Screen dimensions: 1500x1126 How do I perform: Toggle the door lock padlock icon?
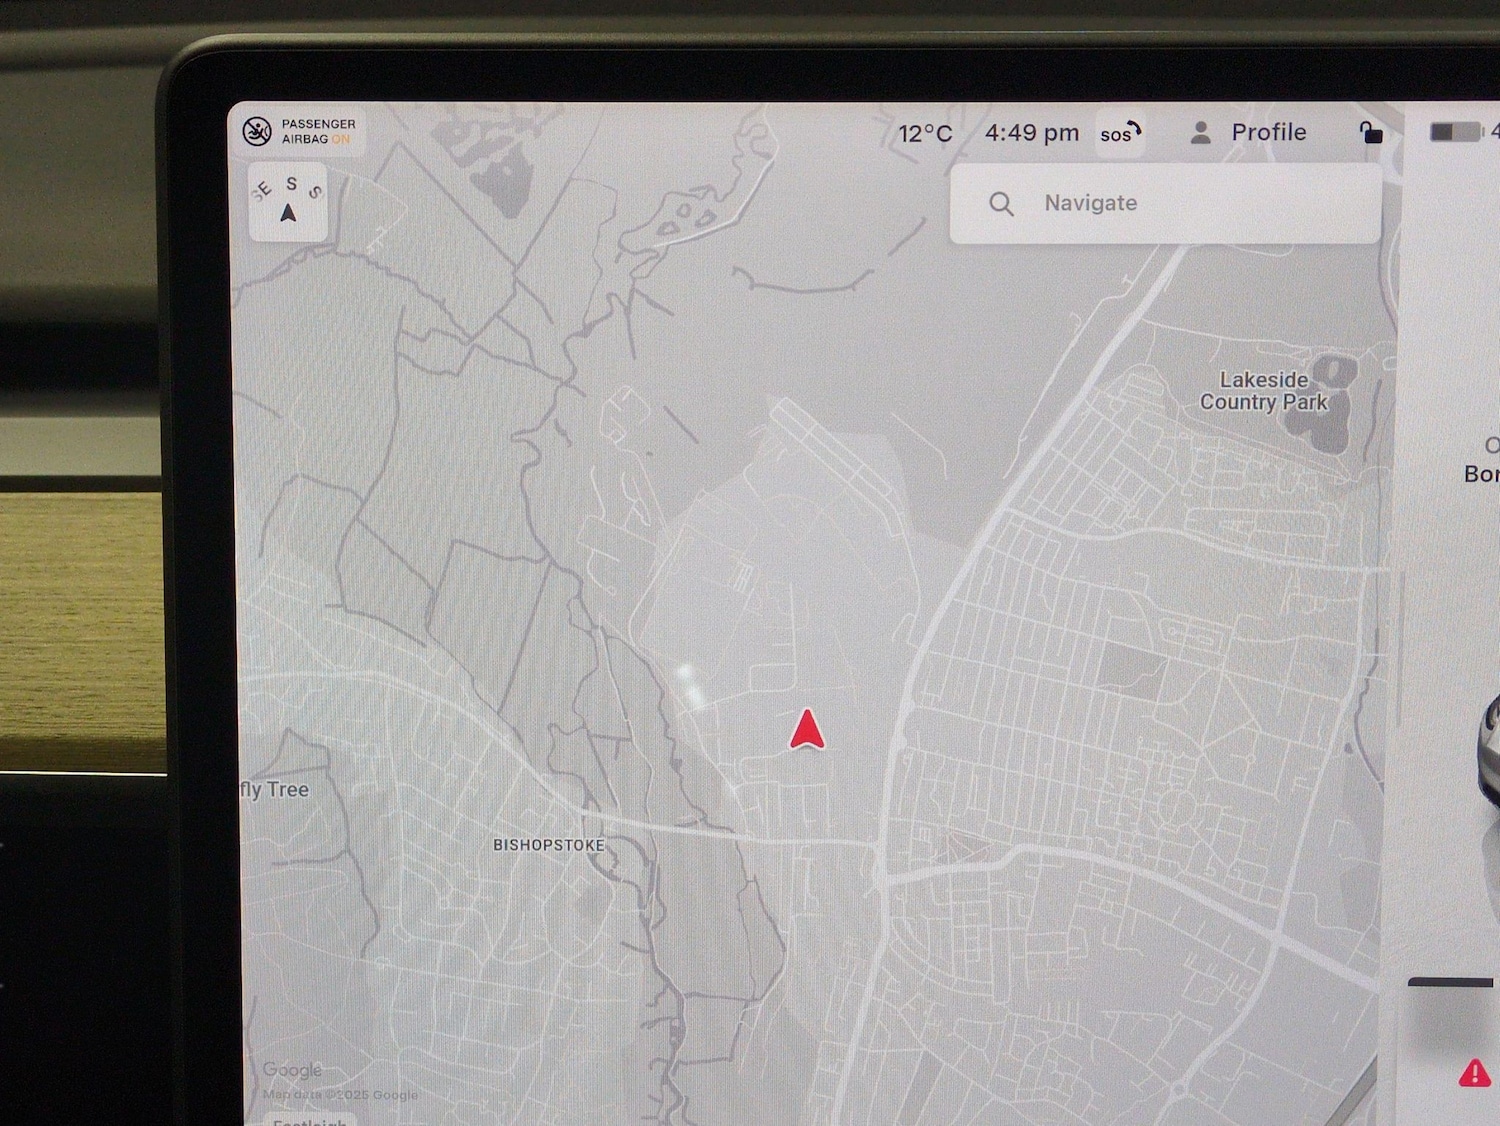pyautogui.click(x=1371, y=133)
